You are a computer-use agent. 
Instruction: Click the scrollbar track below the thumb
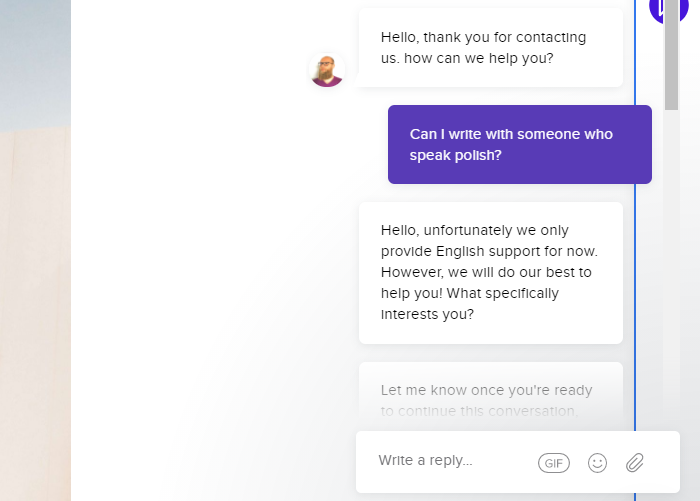click(x=671, y=268)
